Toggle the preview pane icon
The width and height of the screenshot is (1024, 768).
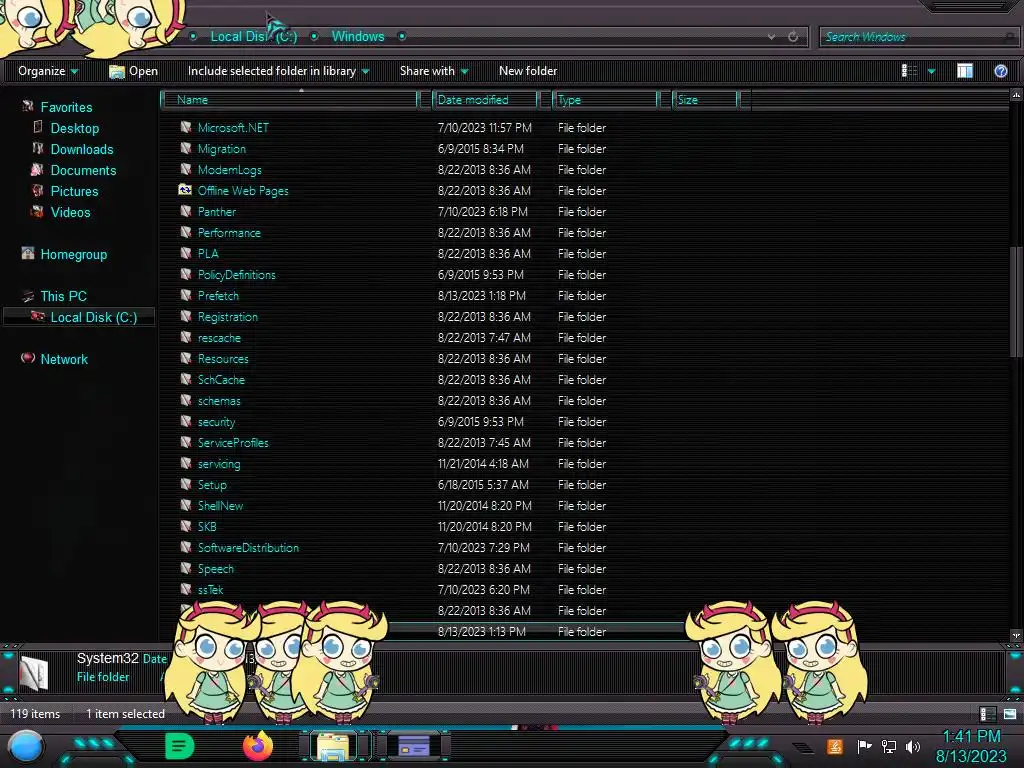click(965, 71)
